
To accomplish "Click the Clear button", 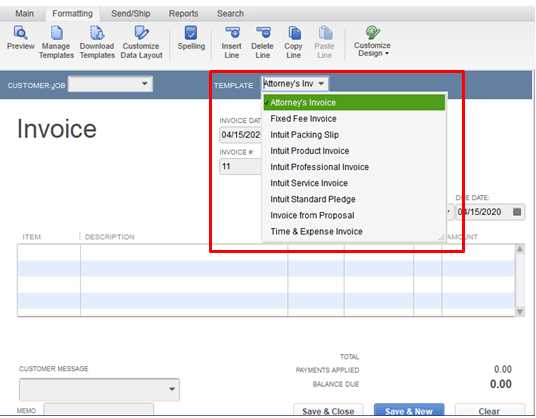I will pyautogui.click(x=490, y=411).
